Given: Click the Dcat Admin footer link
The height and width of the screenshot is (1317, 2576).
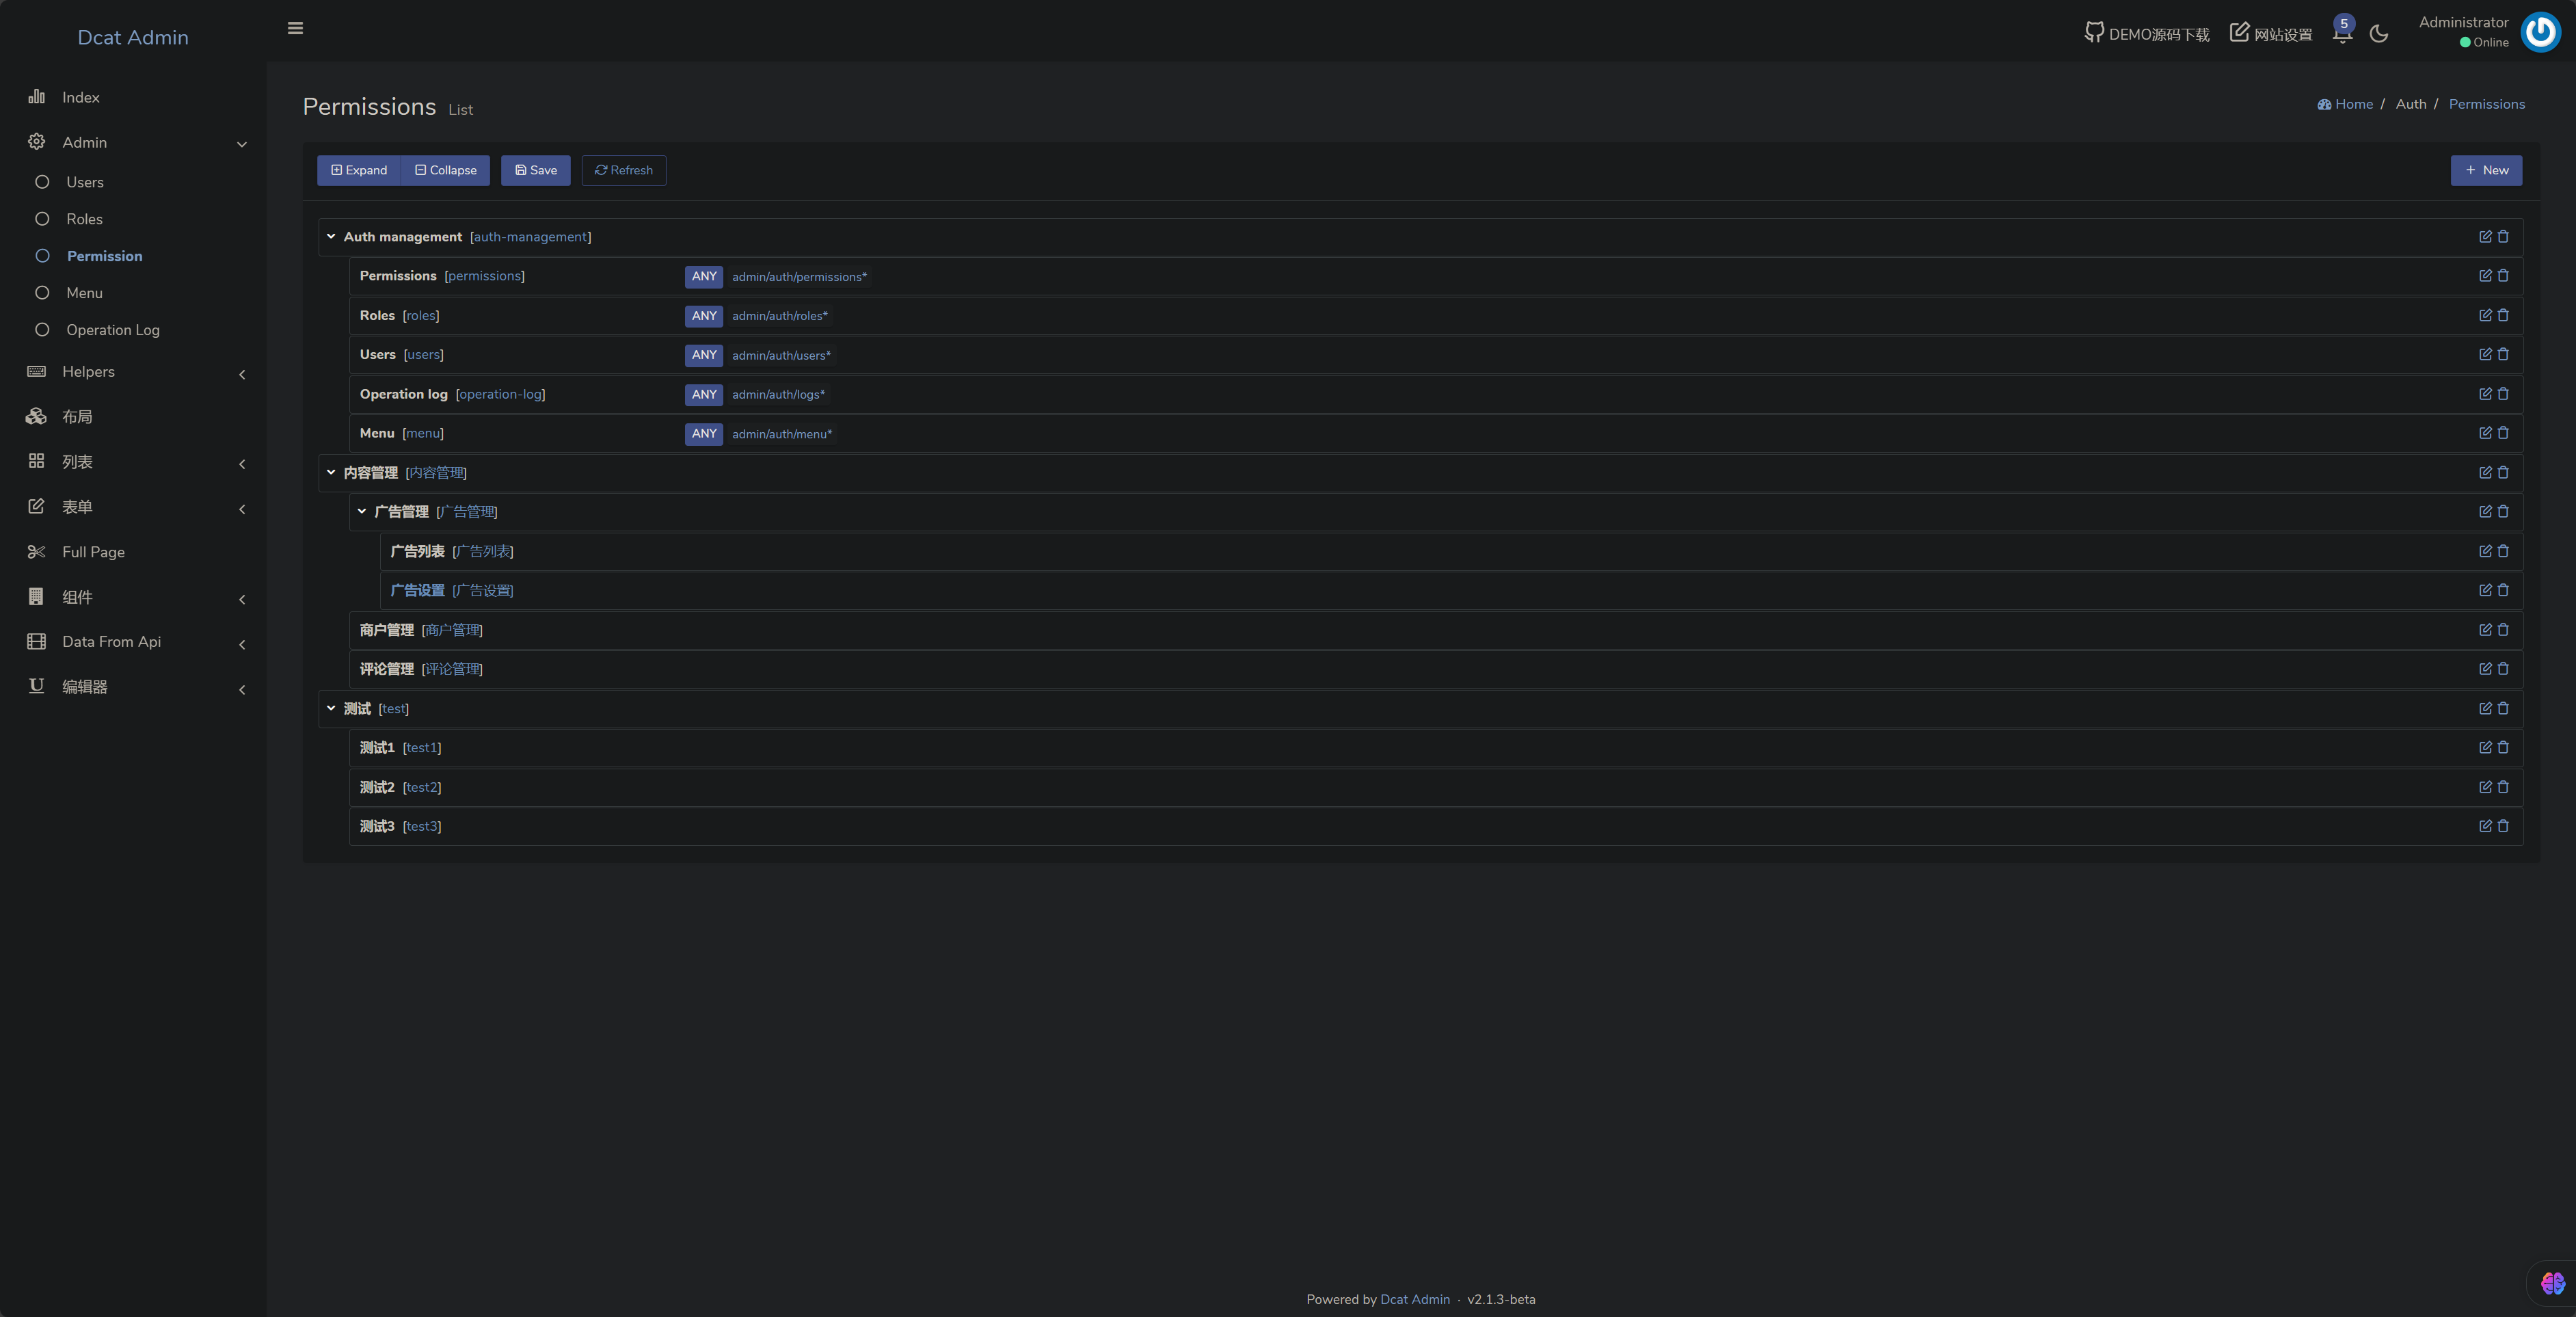Looking at the screenshot, I should pos(1414,1299).
